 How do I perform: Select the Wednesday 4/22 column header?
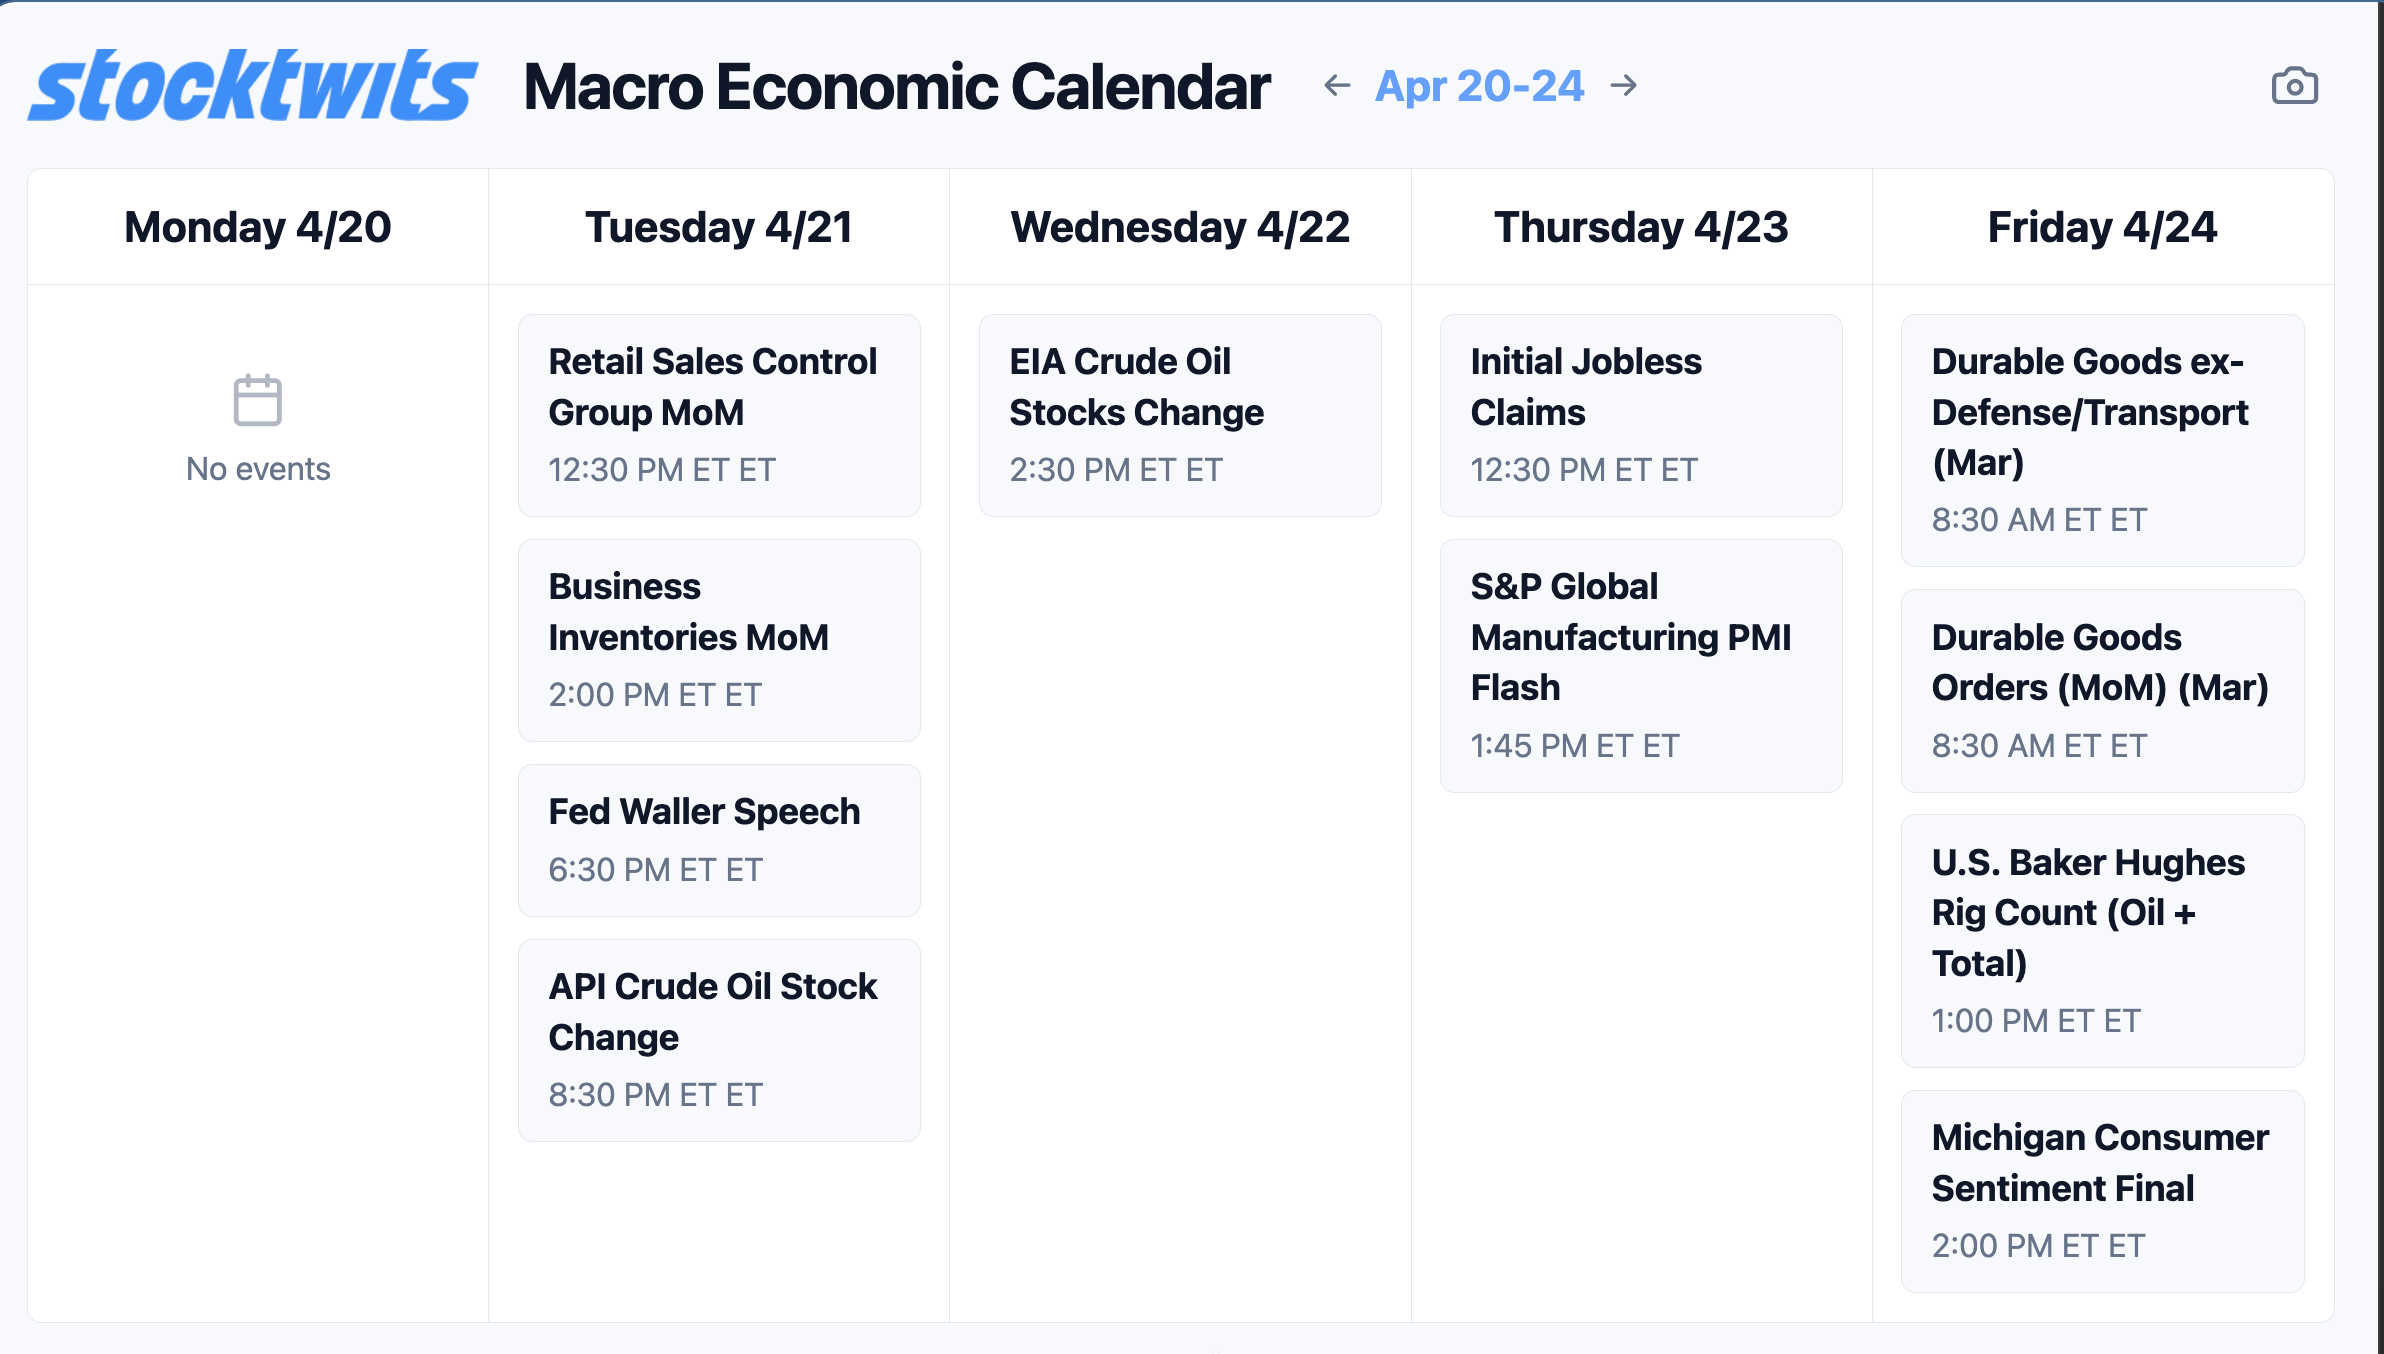pyautogui.click(x=1180, y=227)
